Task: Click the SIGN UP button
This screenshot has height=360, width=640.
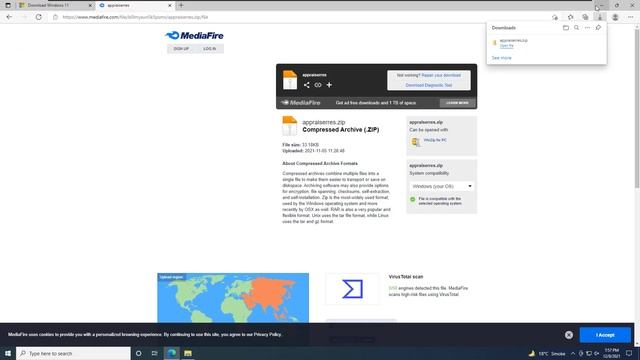Action: pos(181,49)
